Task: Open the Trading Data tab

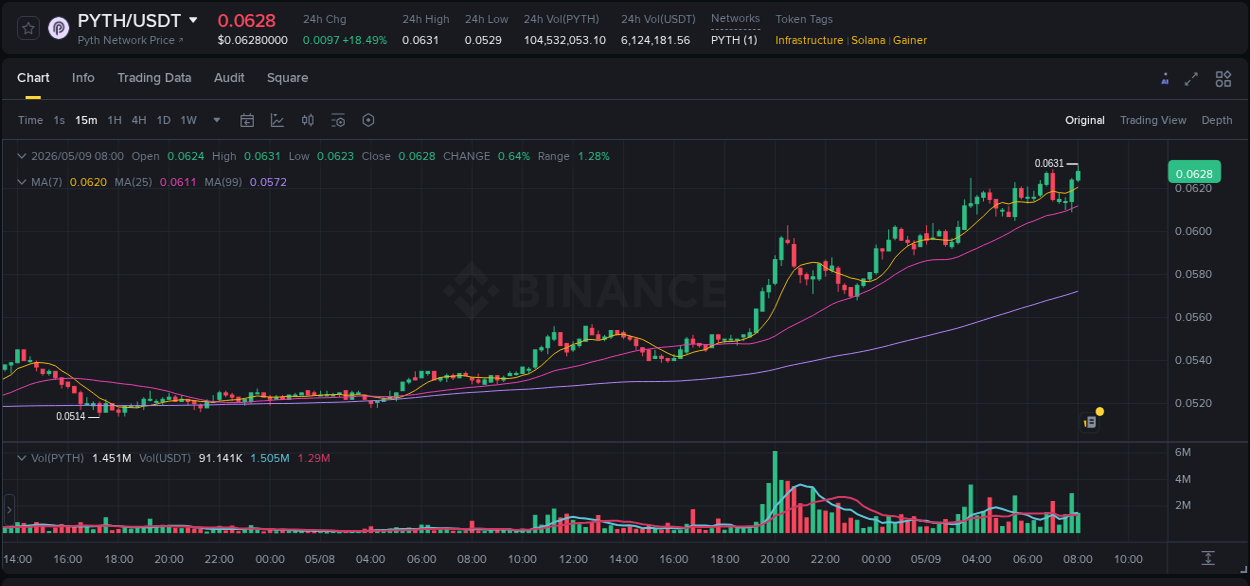Action: [x=154, y=78]
